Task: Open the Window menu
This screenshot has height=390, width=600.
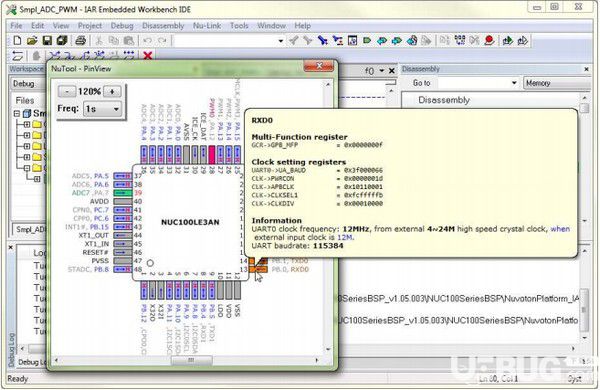Action: click(271, 26)
